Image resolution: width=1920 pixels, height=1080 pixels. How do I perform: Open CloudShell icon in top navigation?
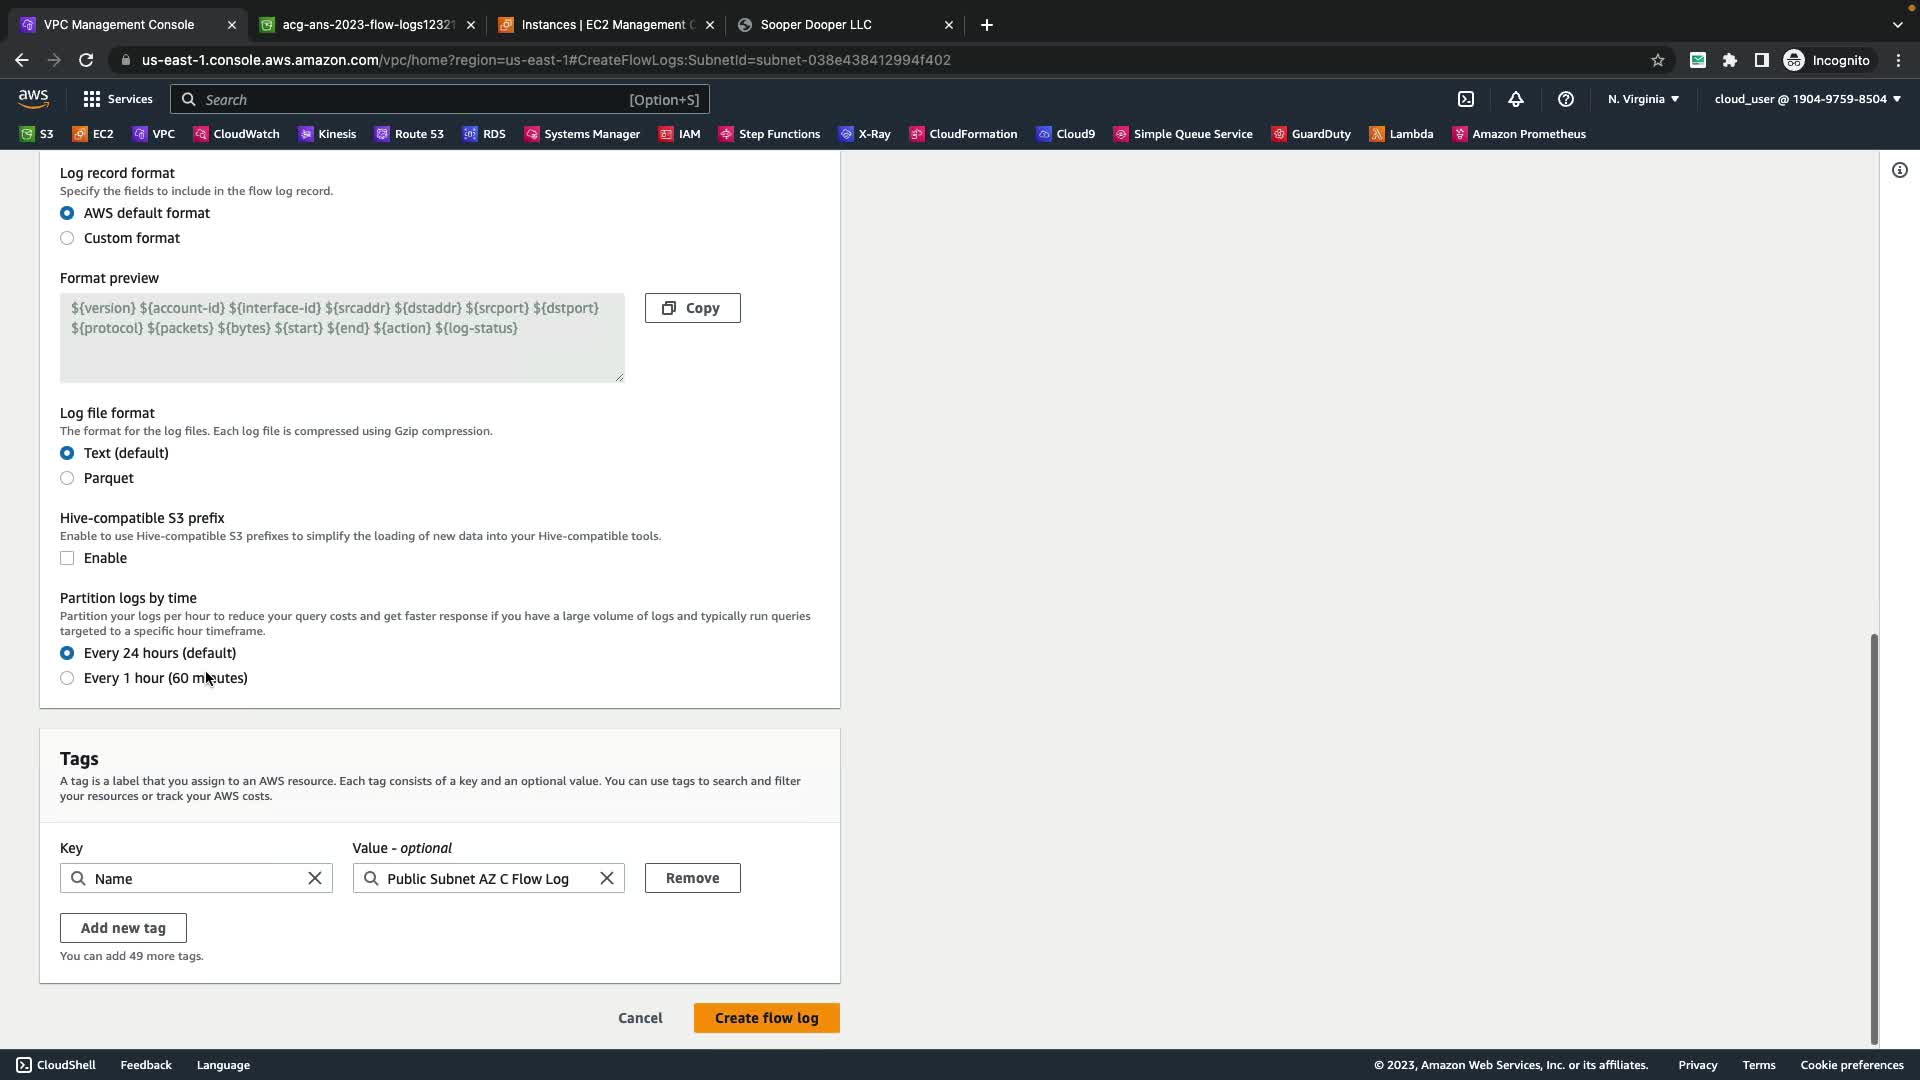(x=1466, y=99)
